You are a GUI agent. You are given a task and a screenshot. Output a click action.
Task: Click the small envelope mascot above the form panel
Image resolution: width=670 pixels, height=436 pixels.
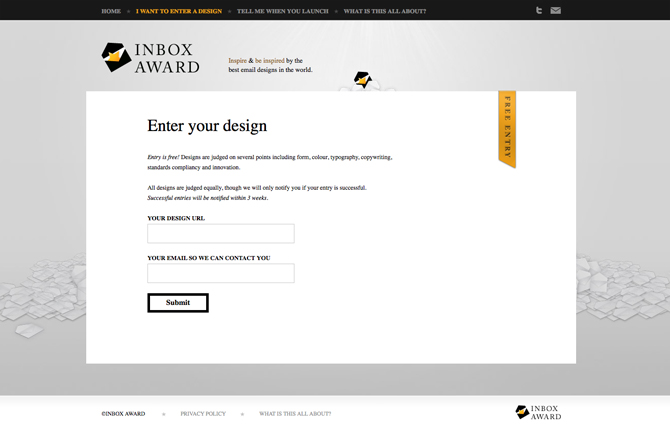363,80
